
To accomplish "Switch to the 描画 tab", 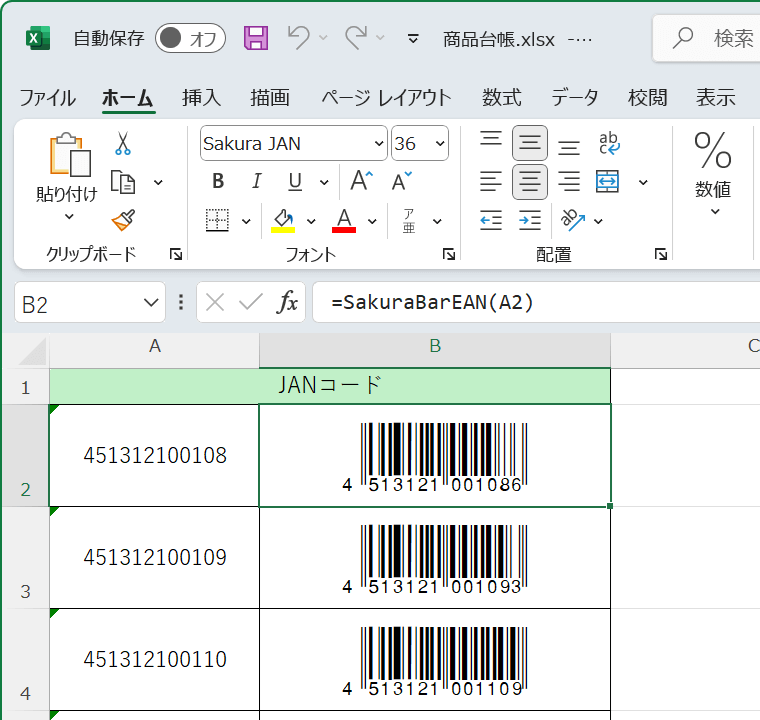I will point(270,97).
